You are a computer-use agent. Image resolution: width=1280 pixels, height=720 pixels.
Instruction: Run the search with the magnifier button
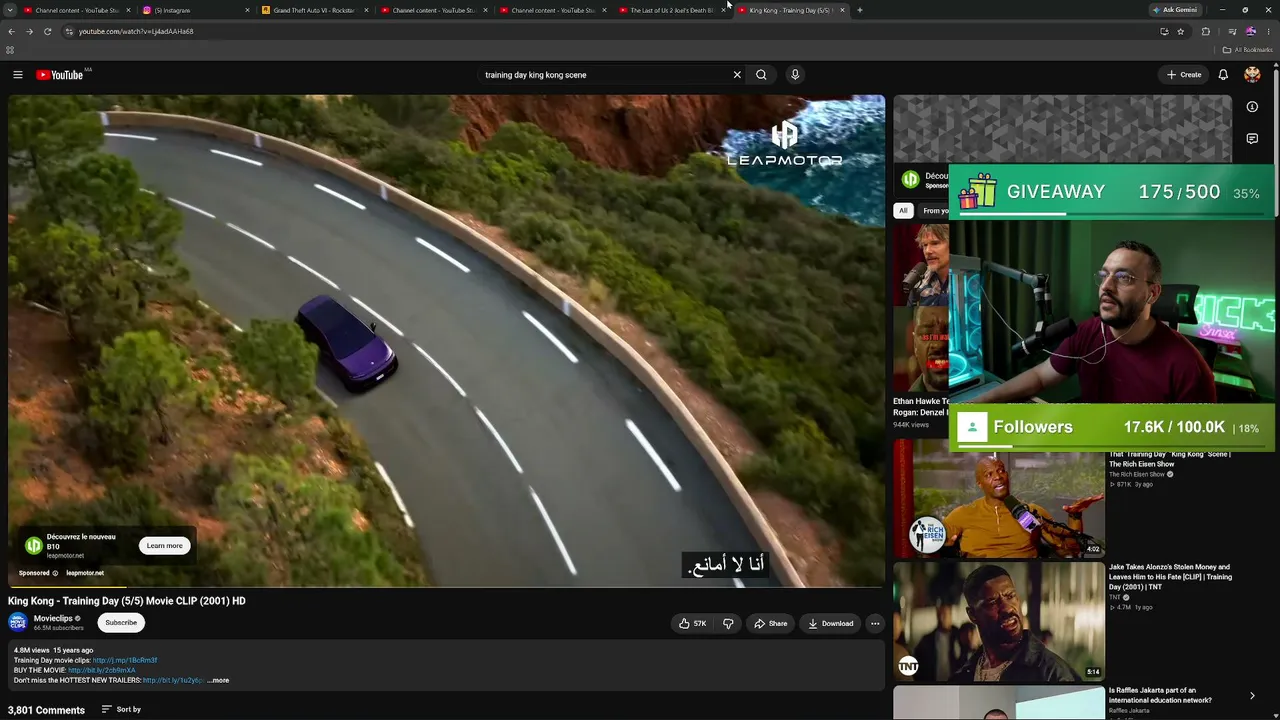[761, 75]
